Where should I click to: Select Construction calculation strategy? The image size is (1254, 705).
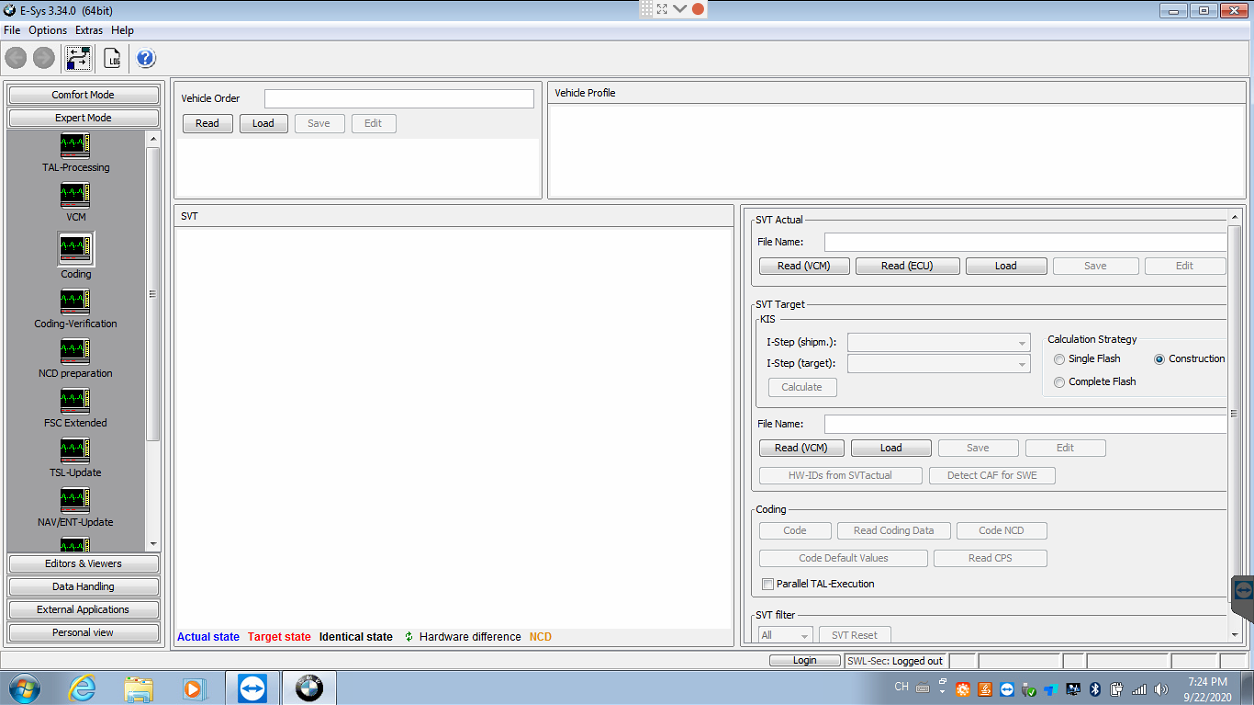(x=1160, y=359)
